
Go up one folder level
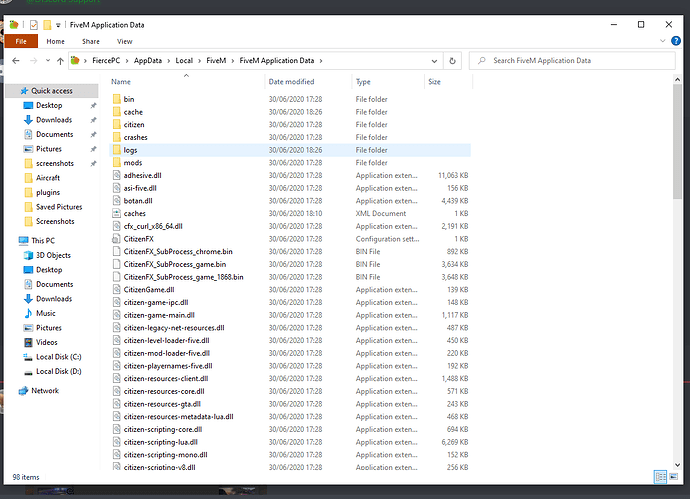[60, 61]
